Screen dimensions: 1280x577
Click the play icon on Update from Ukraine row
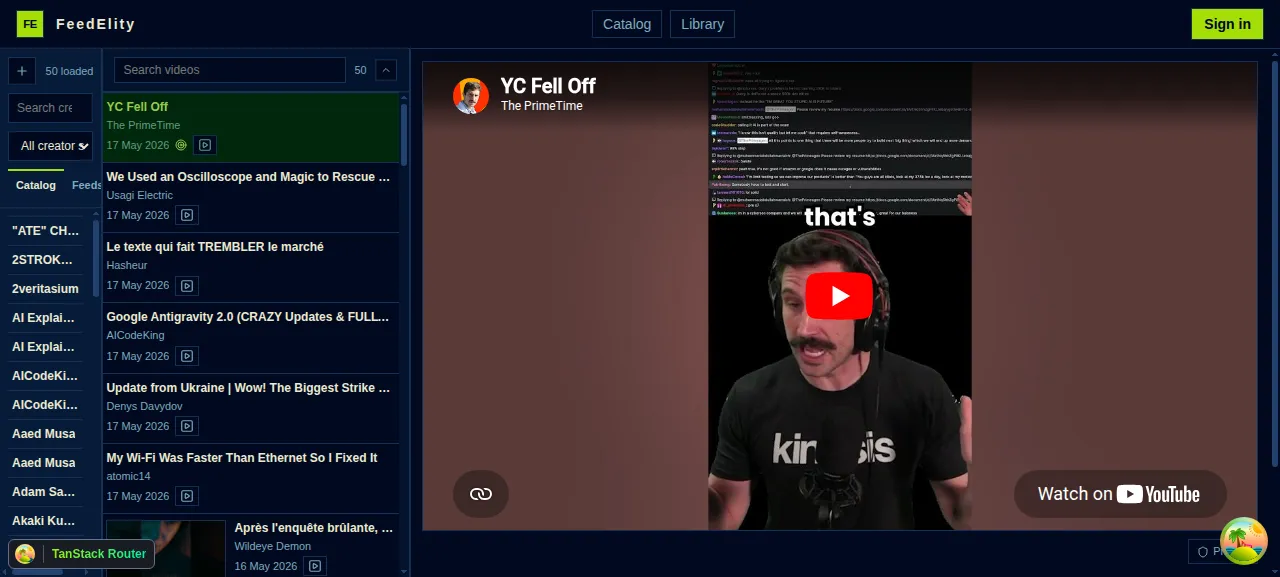(187, 426)
